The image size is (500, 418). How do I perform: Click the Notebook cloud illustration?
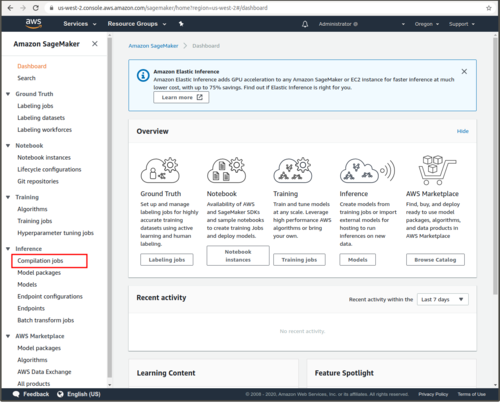coord(226,170)
